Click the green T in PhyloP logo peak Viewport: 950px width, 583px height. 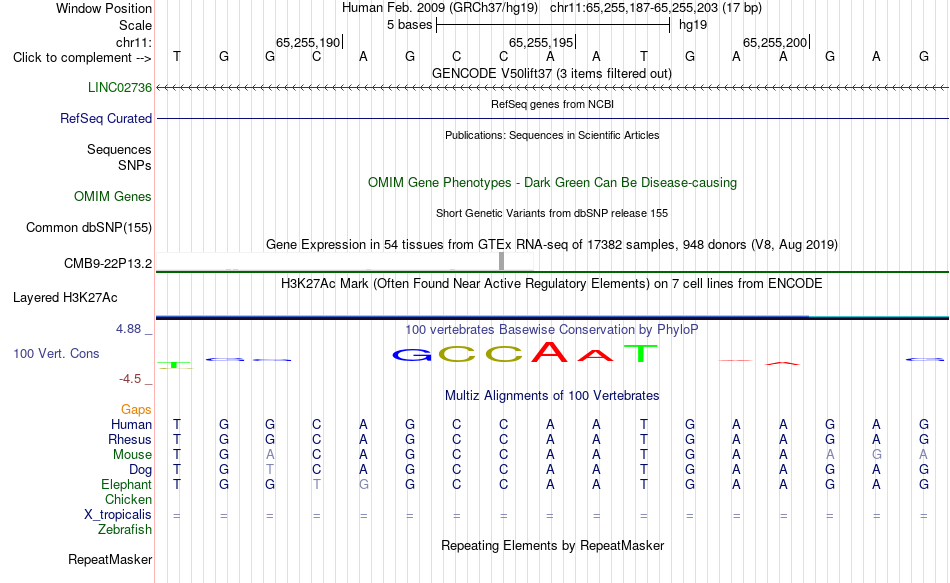tap(642, 353)
